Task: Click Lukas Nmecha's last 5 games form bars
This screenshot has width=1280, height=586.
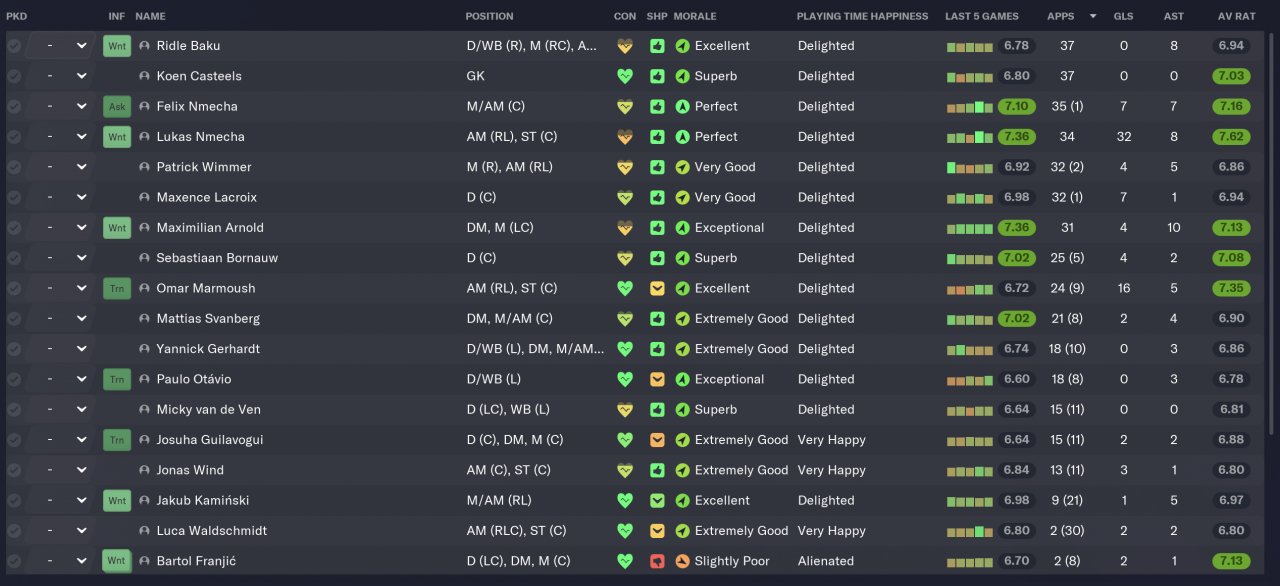Action: (969, 137)
